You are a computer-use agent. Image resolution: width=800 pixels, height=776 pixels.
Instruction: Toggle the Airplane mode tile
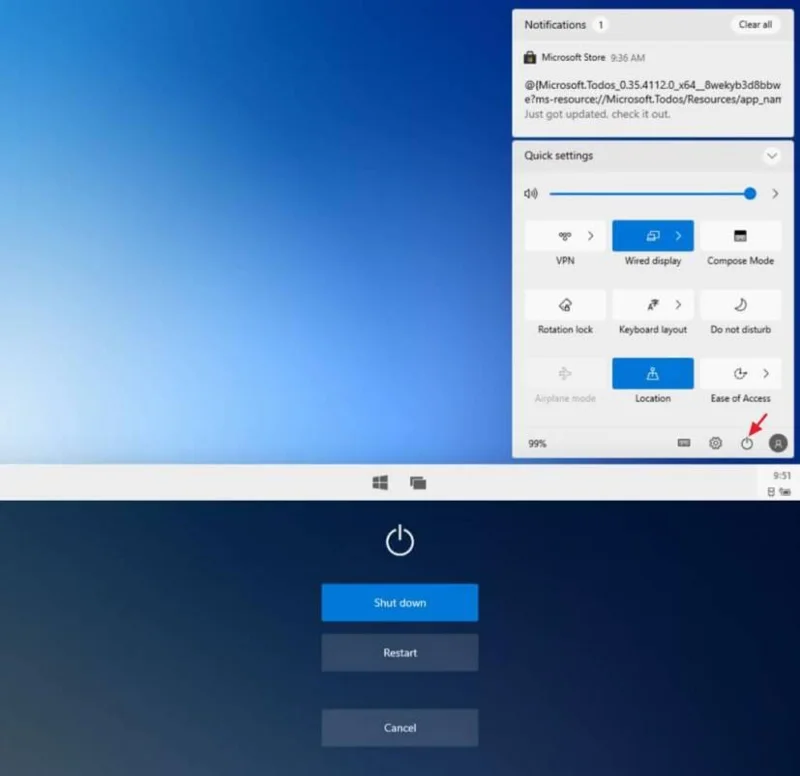pyautogui.click(x=565, y=373)
